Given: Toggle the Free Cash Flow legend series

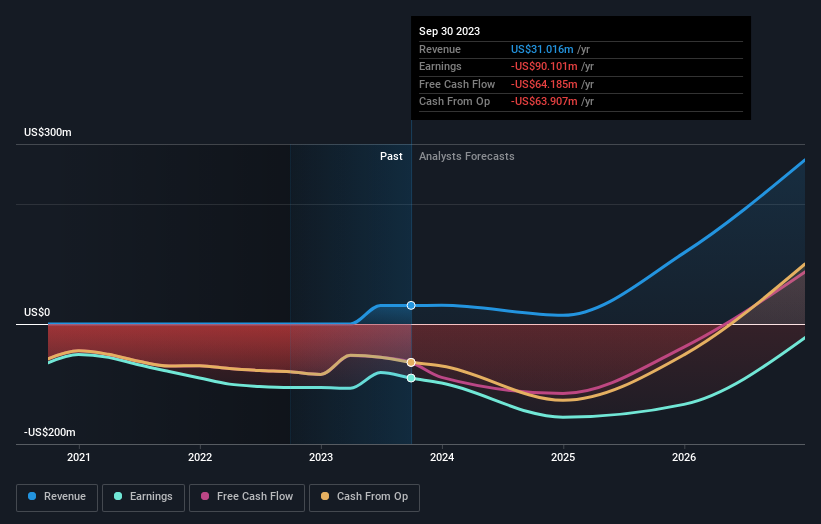Looking at the screenshot, I should (247, 497).
